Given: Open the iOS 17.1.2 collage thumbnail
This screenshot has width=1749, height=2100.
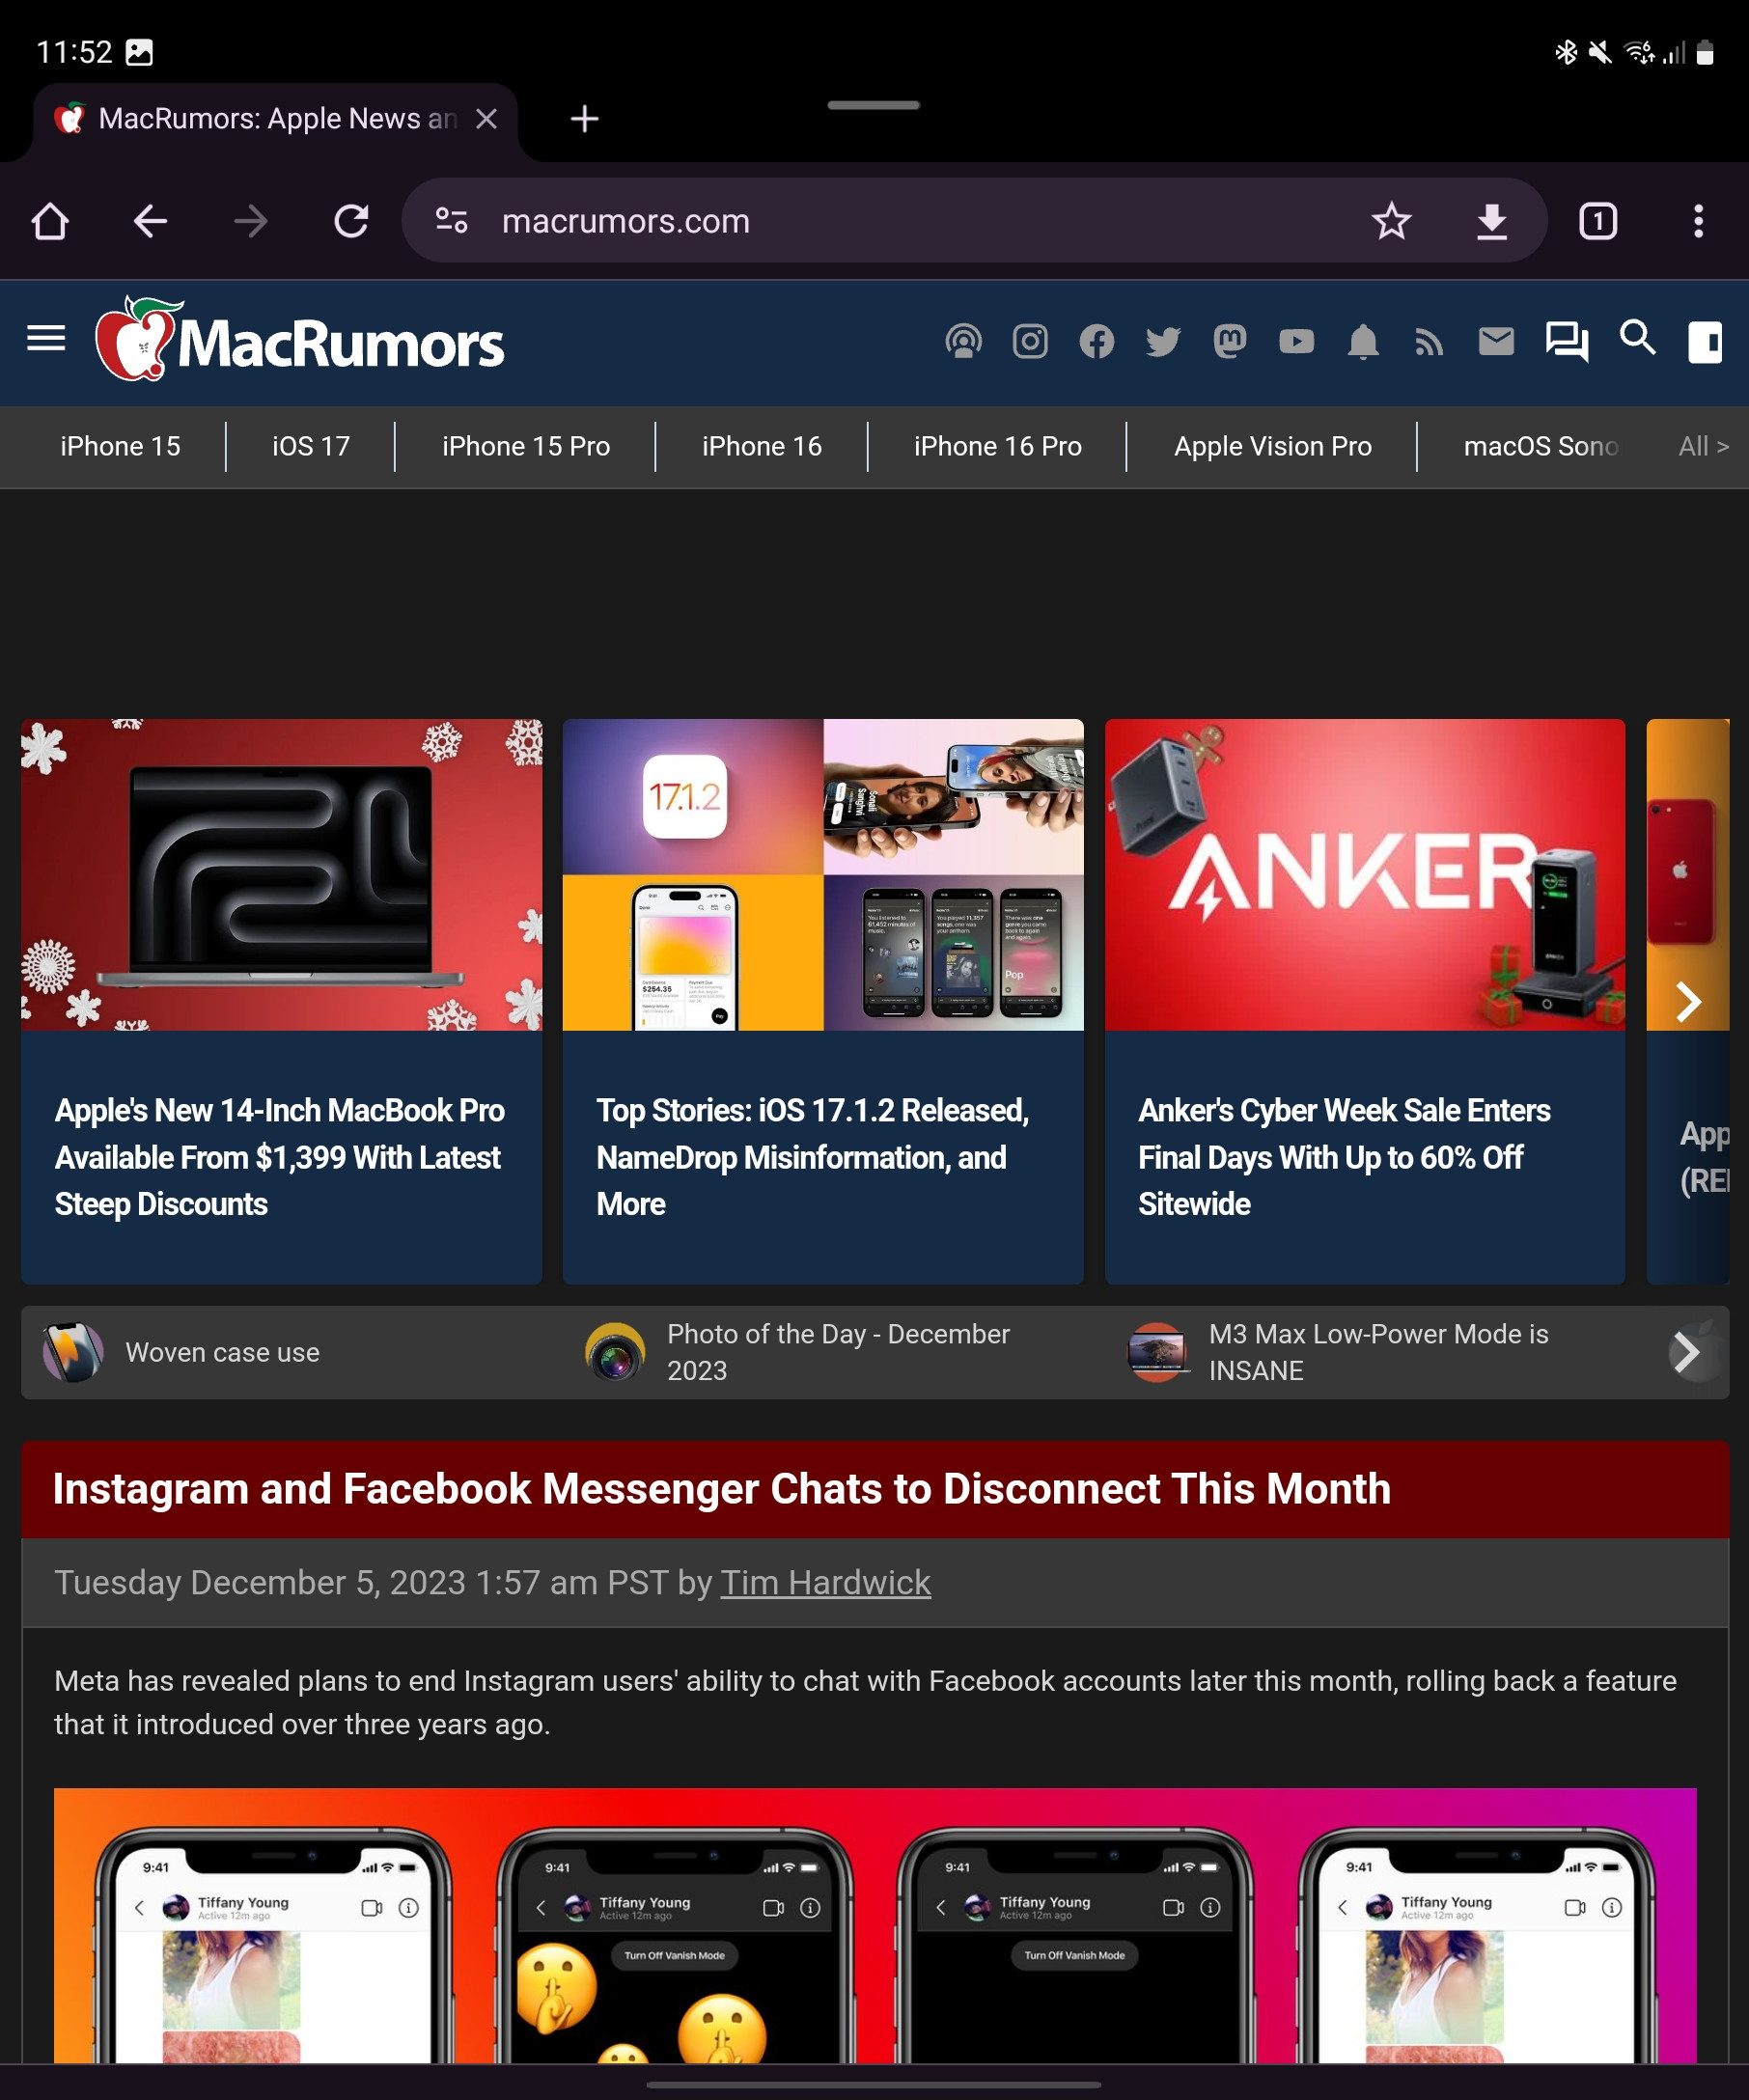Looking at the screenshot, I should pyautogui.click(x=823, y=874).
